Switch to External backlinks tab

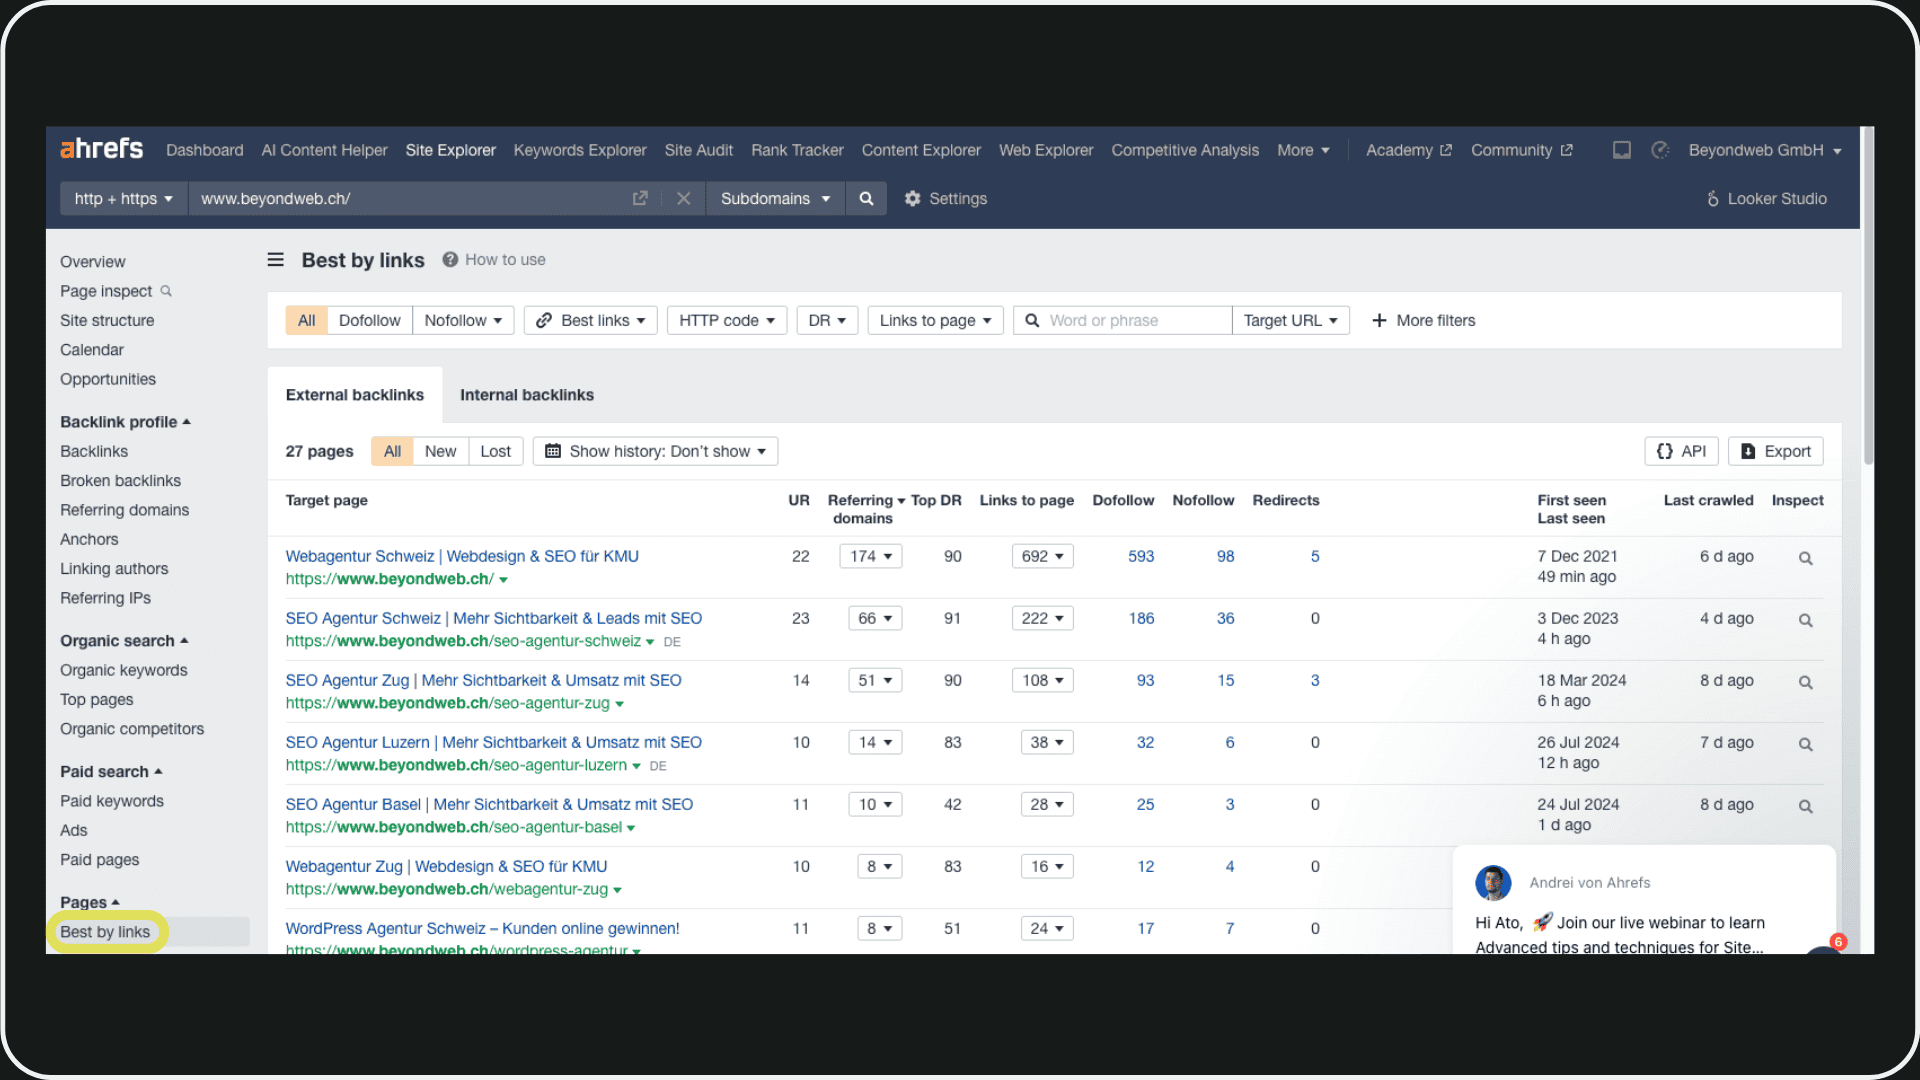click(x=355, y=395)
